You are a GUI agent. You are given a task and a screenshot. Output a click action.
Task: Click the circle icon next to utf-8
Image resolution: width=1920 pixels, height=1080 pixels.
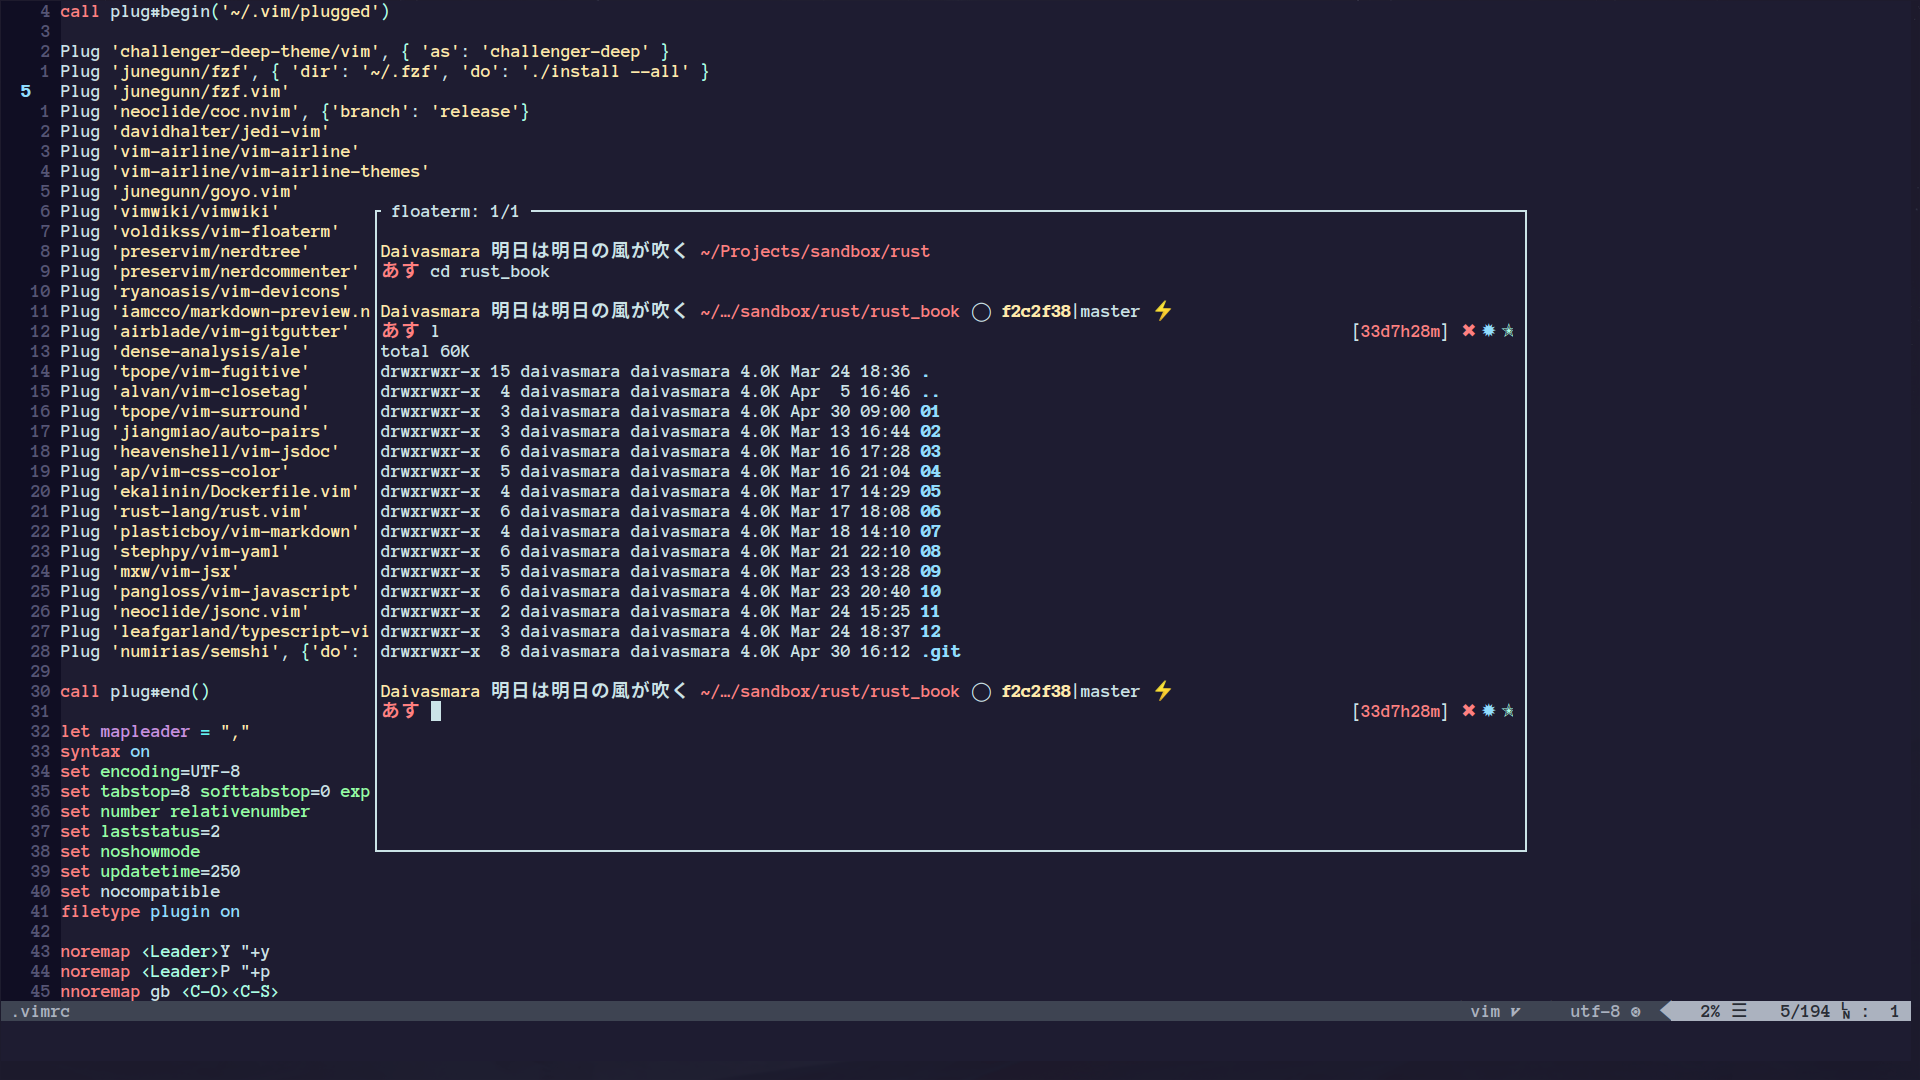click(x=1636, y=1012)
